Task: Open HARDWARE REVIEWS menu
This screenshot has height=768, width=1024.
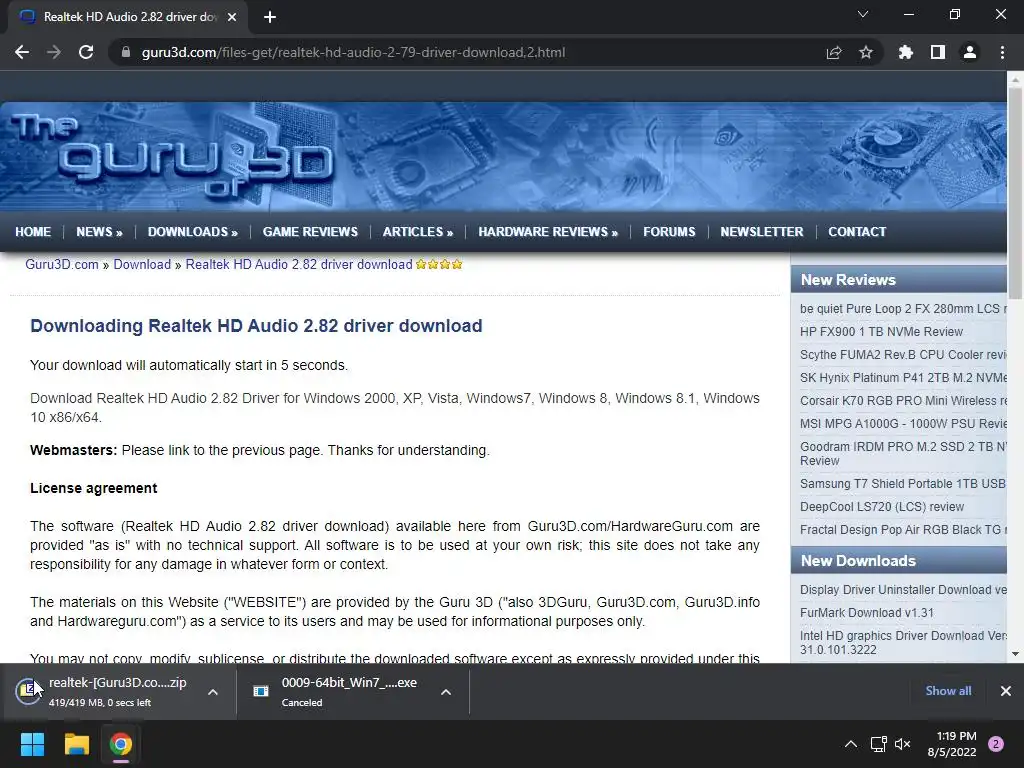Action: pyautogui.click(x=548, y=232)
